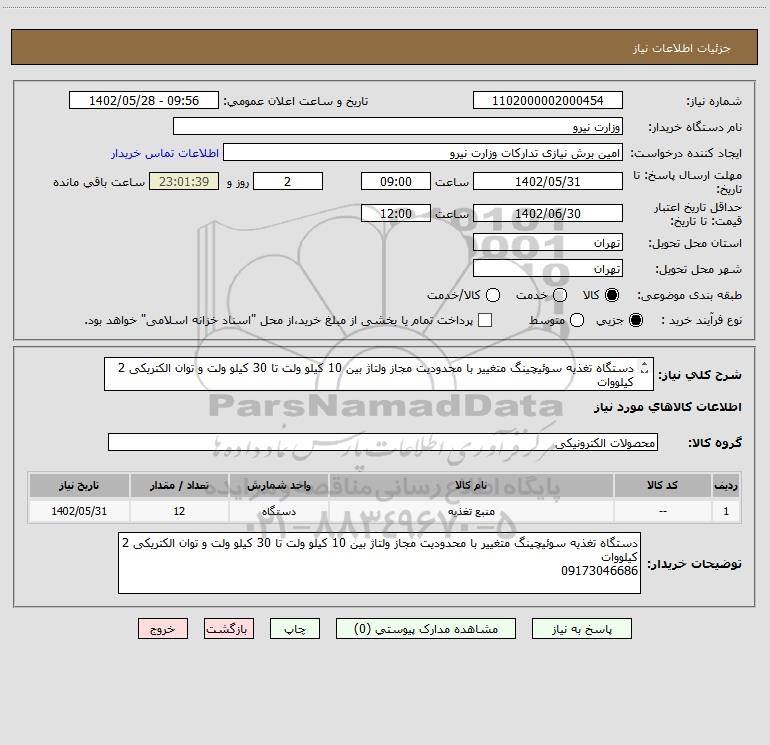Click the شماره نیاز field 1102000002000454
Screen dimensions: 770x745
(x=548, y=101)
